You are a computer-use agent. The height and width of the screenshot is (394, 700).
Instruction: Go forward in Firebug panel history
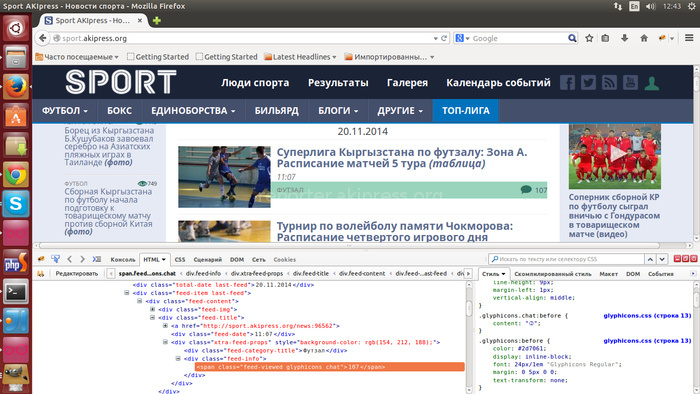[x=82, y=259]
